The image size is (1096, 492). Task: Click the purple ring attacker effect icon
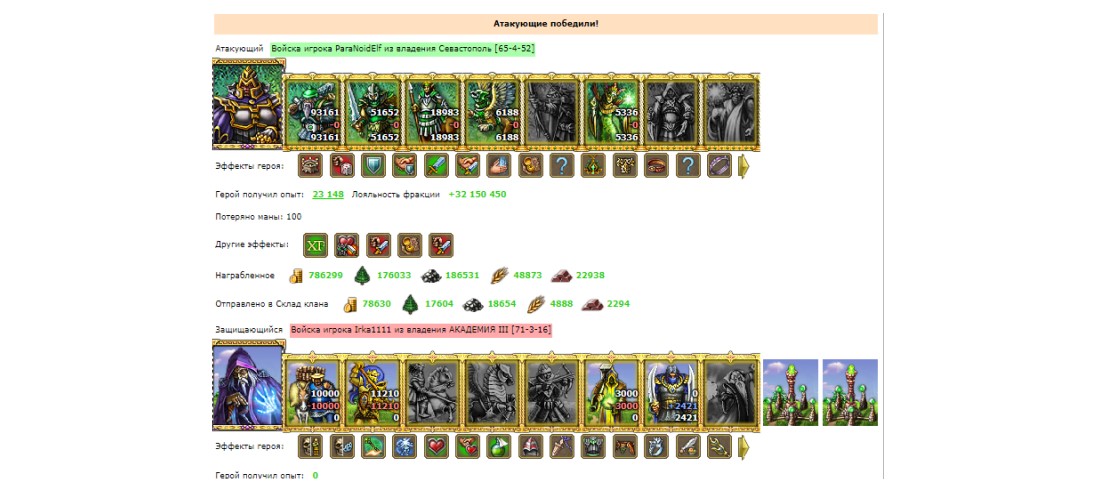coord(719,166)
